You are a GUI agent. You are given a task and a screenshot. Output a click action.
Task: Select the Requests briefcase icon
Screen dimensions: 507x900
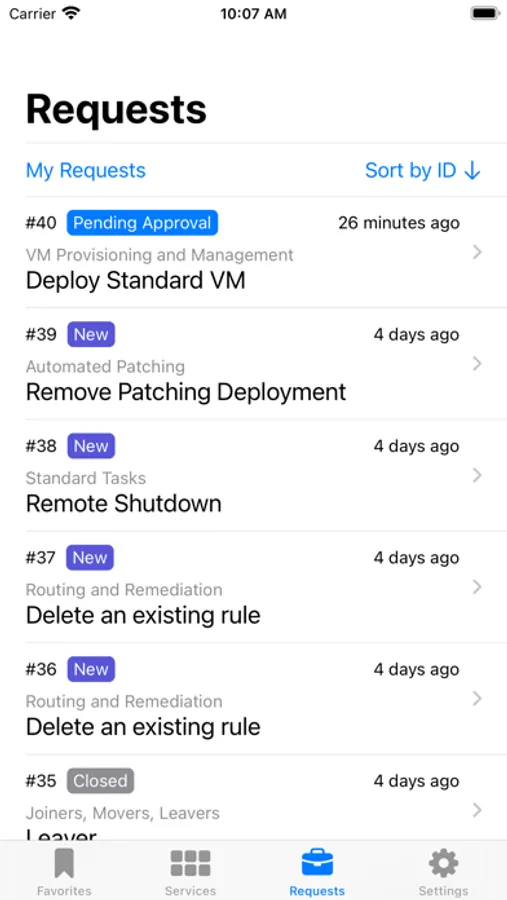(317, 864)
